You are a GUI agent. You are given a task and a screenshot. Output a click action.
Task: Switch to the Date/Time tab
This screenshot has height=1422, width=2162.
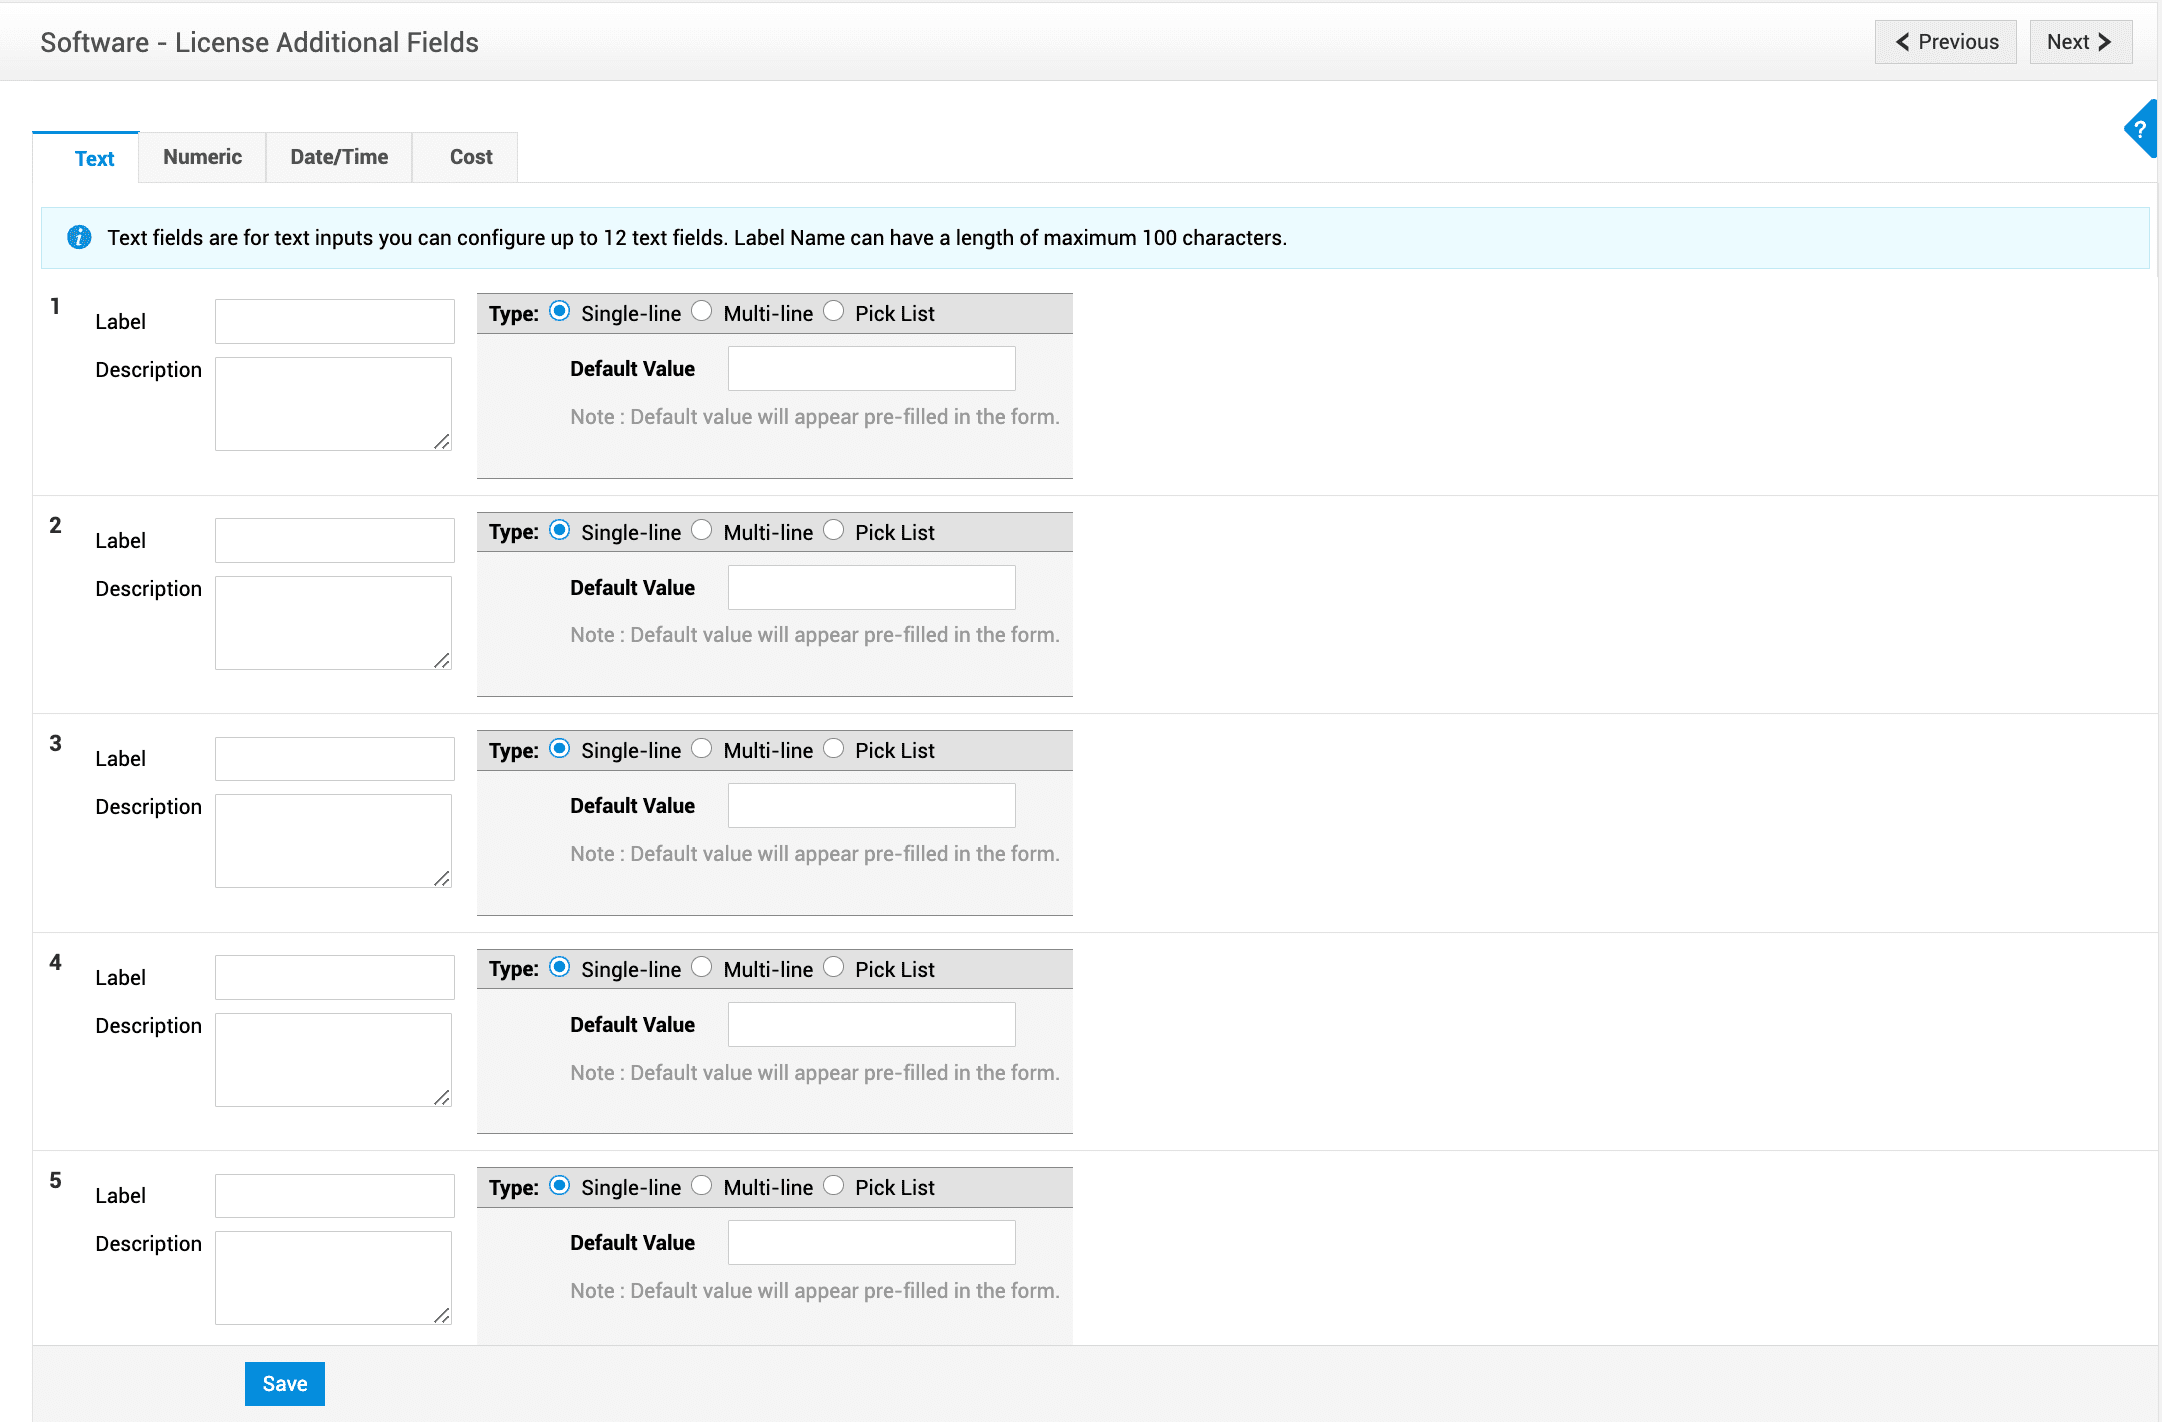click(339, 157)
